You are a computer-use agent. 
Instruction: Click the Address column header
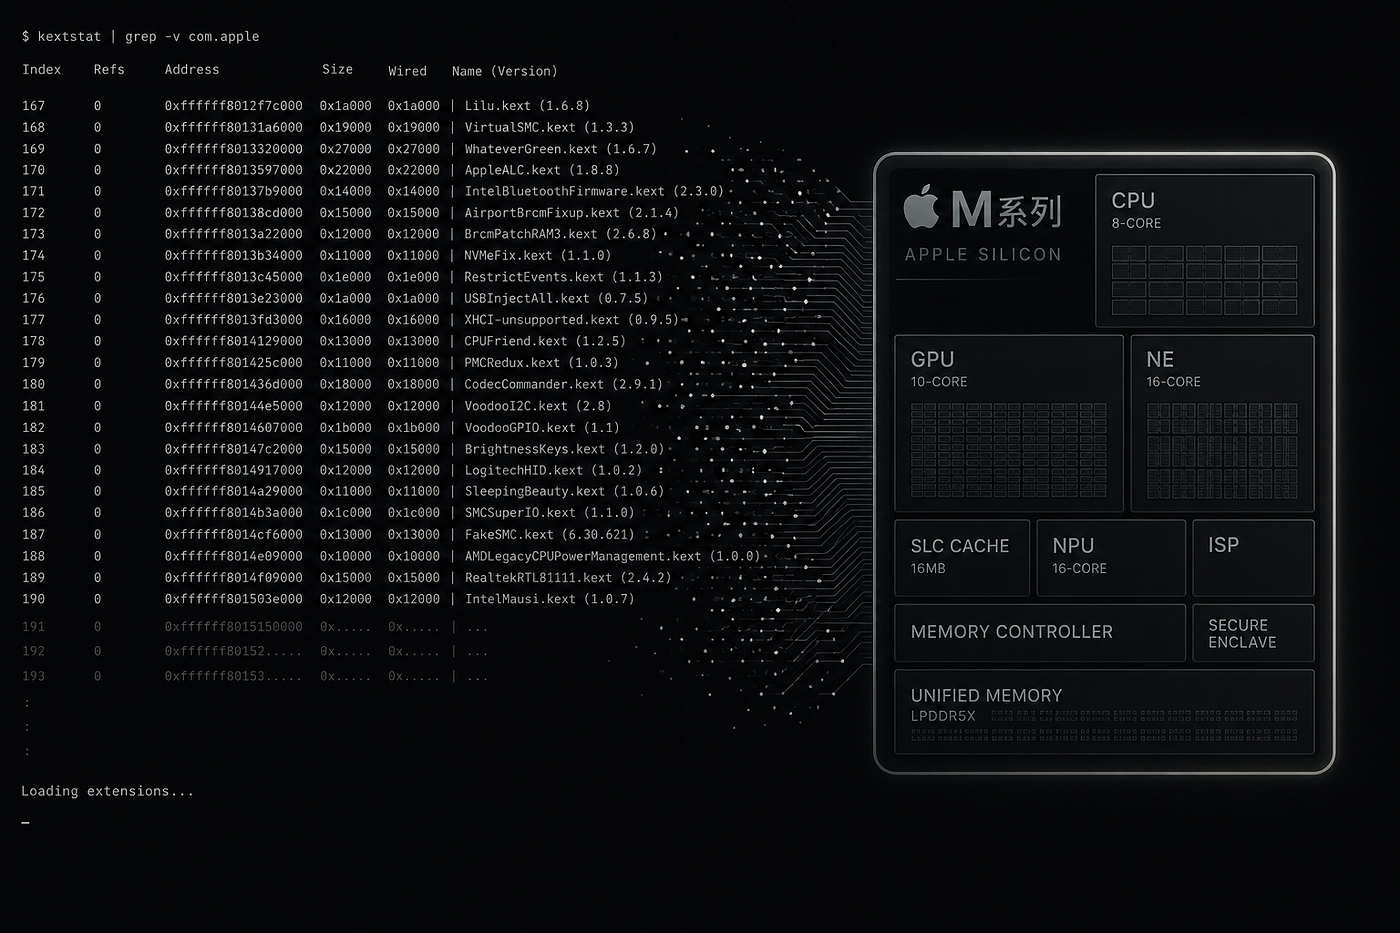coord(192,70)
